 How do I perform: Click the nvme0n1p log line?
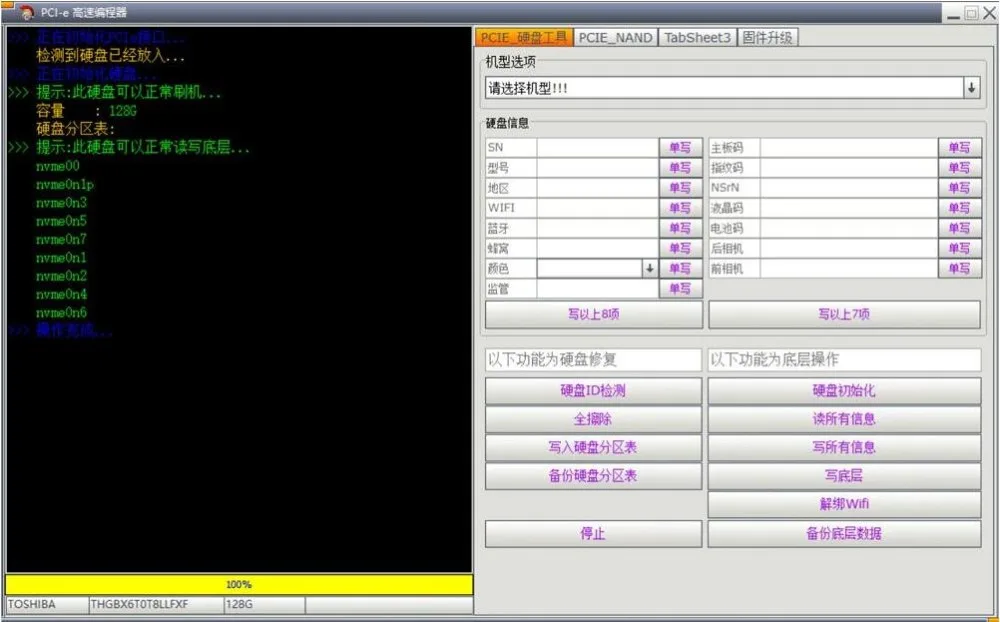pos(64,185)
